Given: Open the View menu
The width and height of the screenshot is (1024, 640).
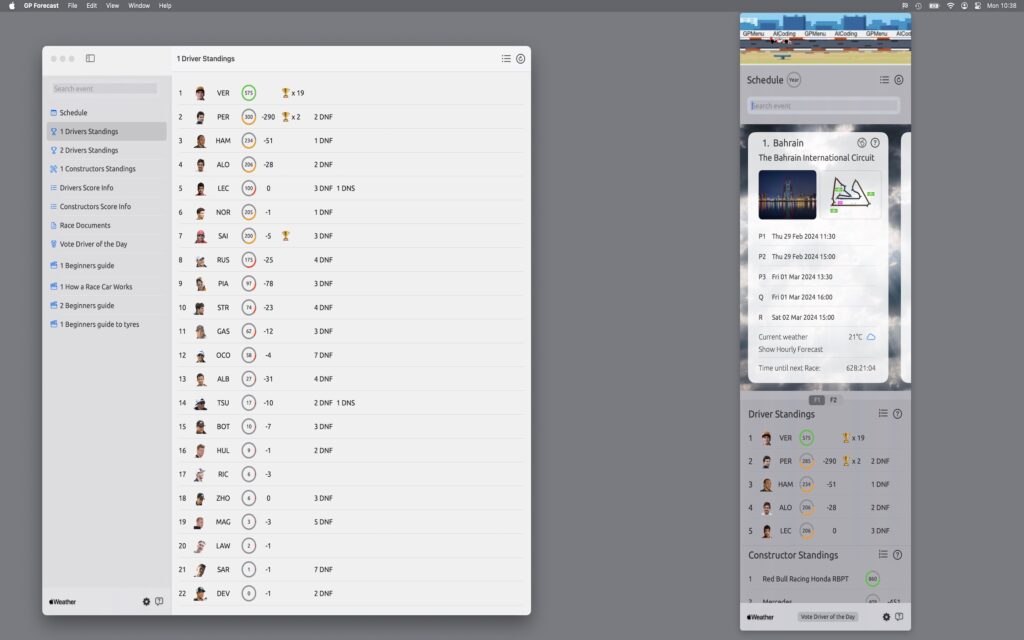Looking at the screenshot, I should coord(112,5).
